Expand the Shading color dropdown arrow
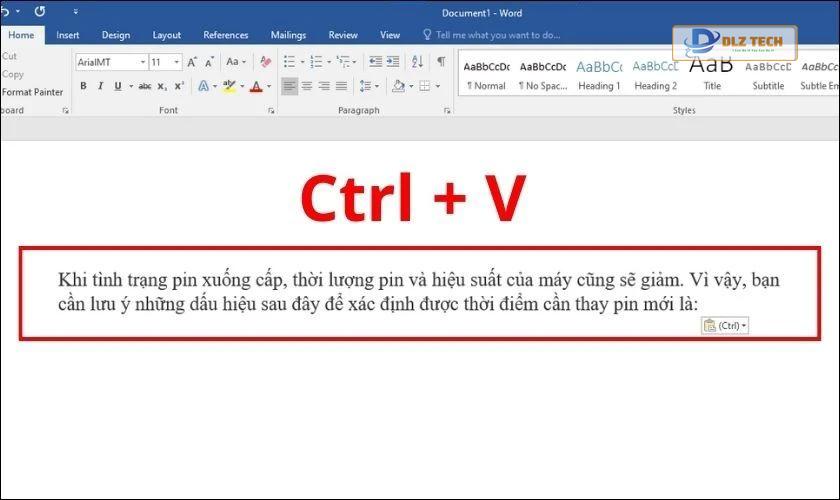Screen dimensions: 840x500 coord(411,86)
